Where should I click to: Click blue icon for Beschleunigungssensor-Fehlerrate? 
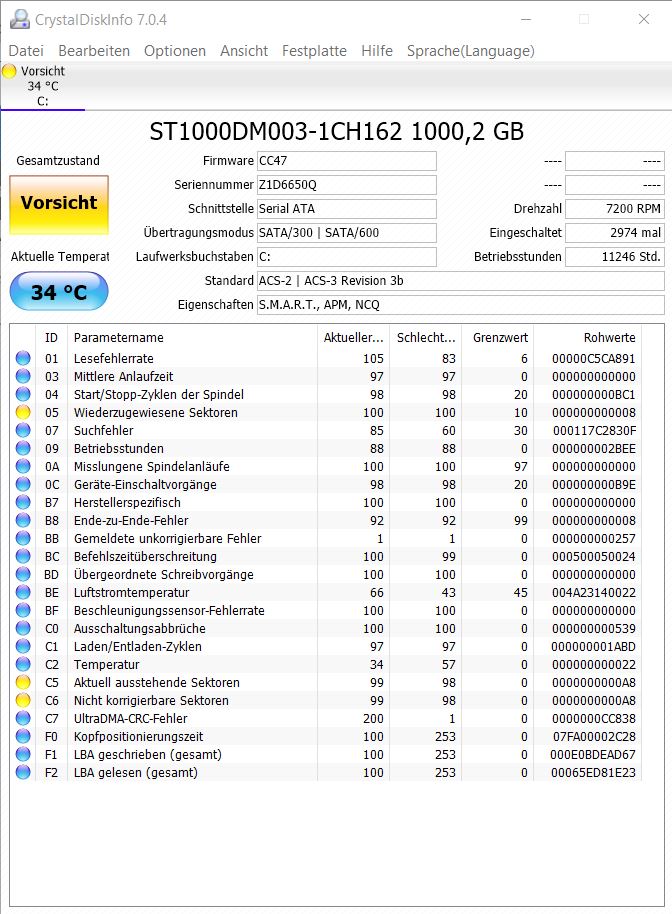(23, 610)
